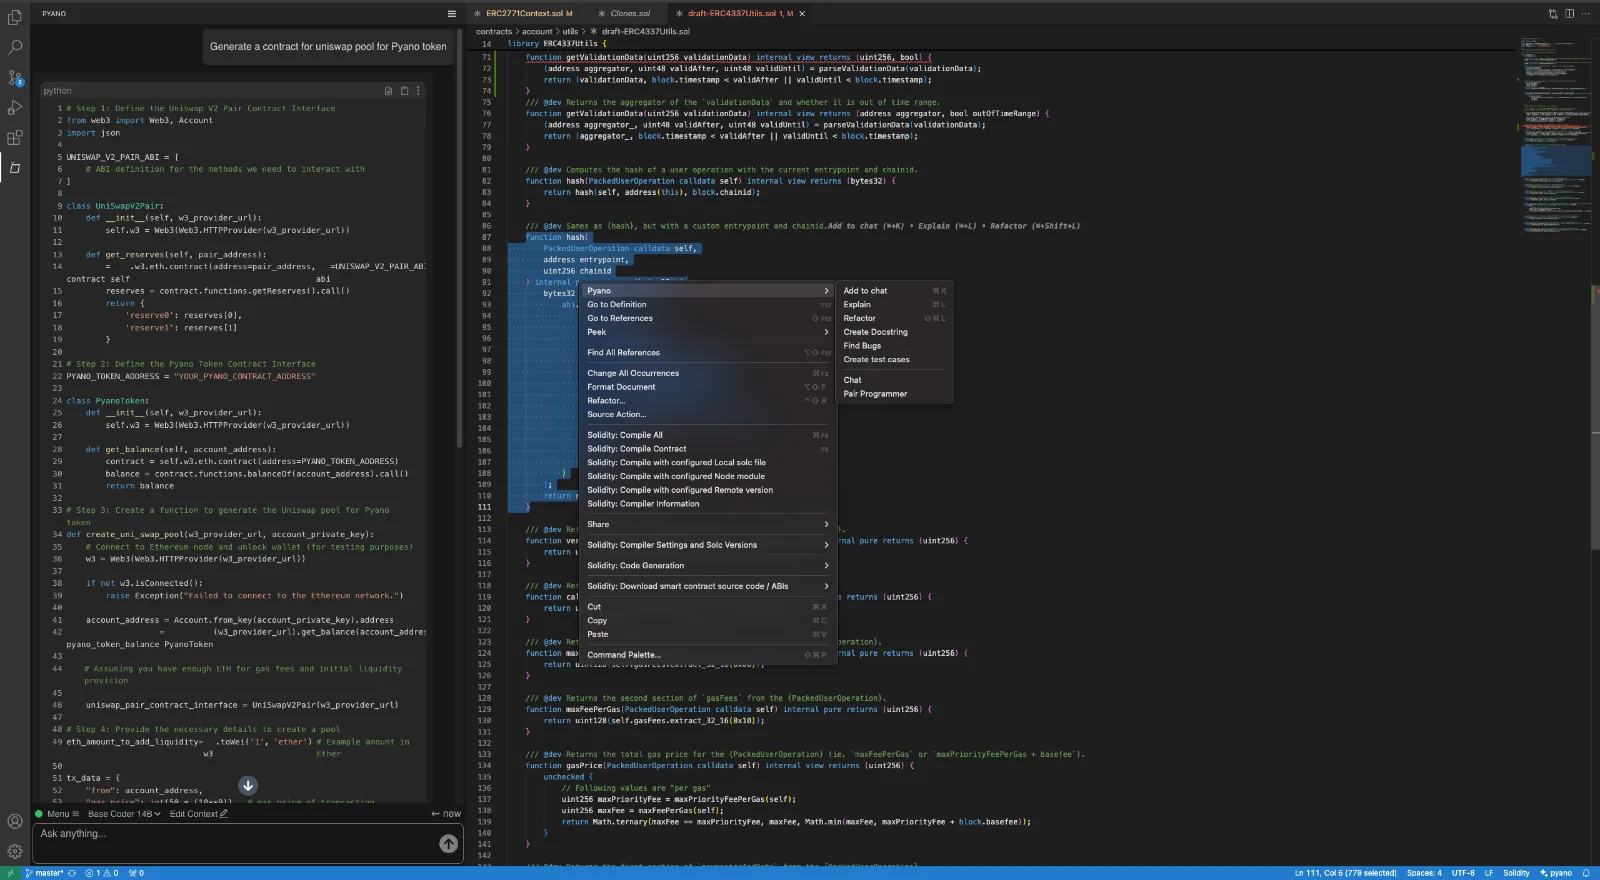Select Copy in context menu

[x=708, y=620]
